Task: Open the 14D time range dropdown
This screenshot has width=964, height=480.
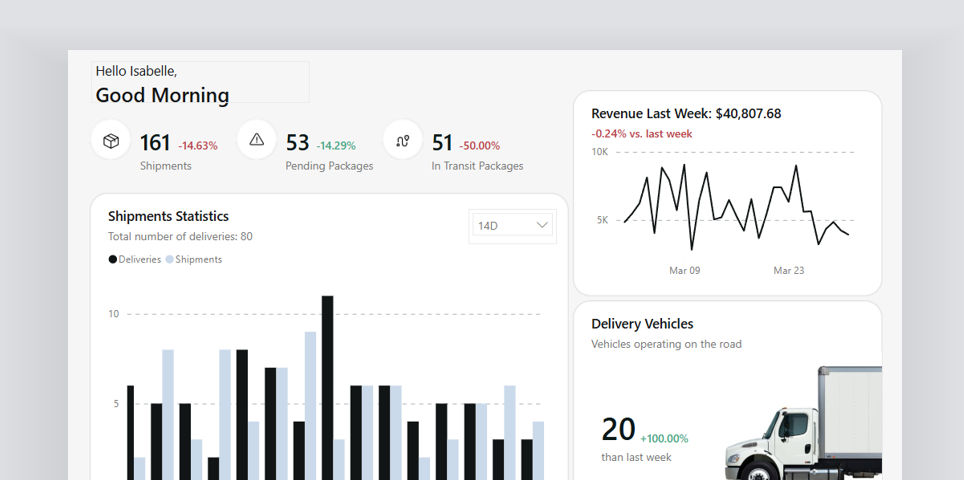Action: [x=513, y=226]
